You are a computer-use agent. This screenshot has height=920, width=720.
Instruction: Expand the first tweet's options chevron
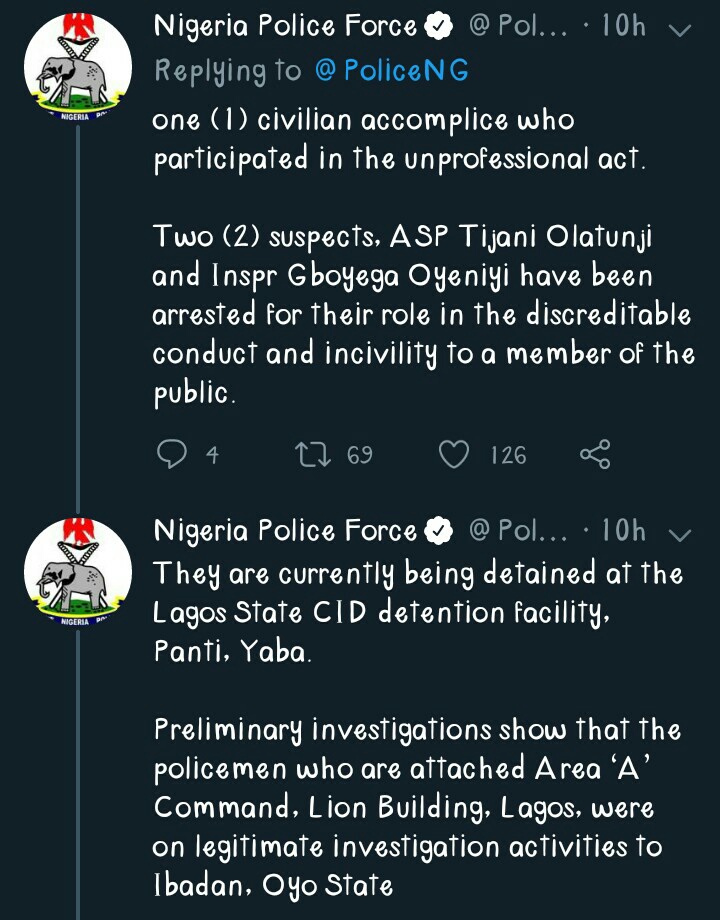click(x=679, y=29)
